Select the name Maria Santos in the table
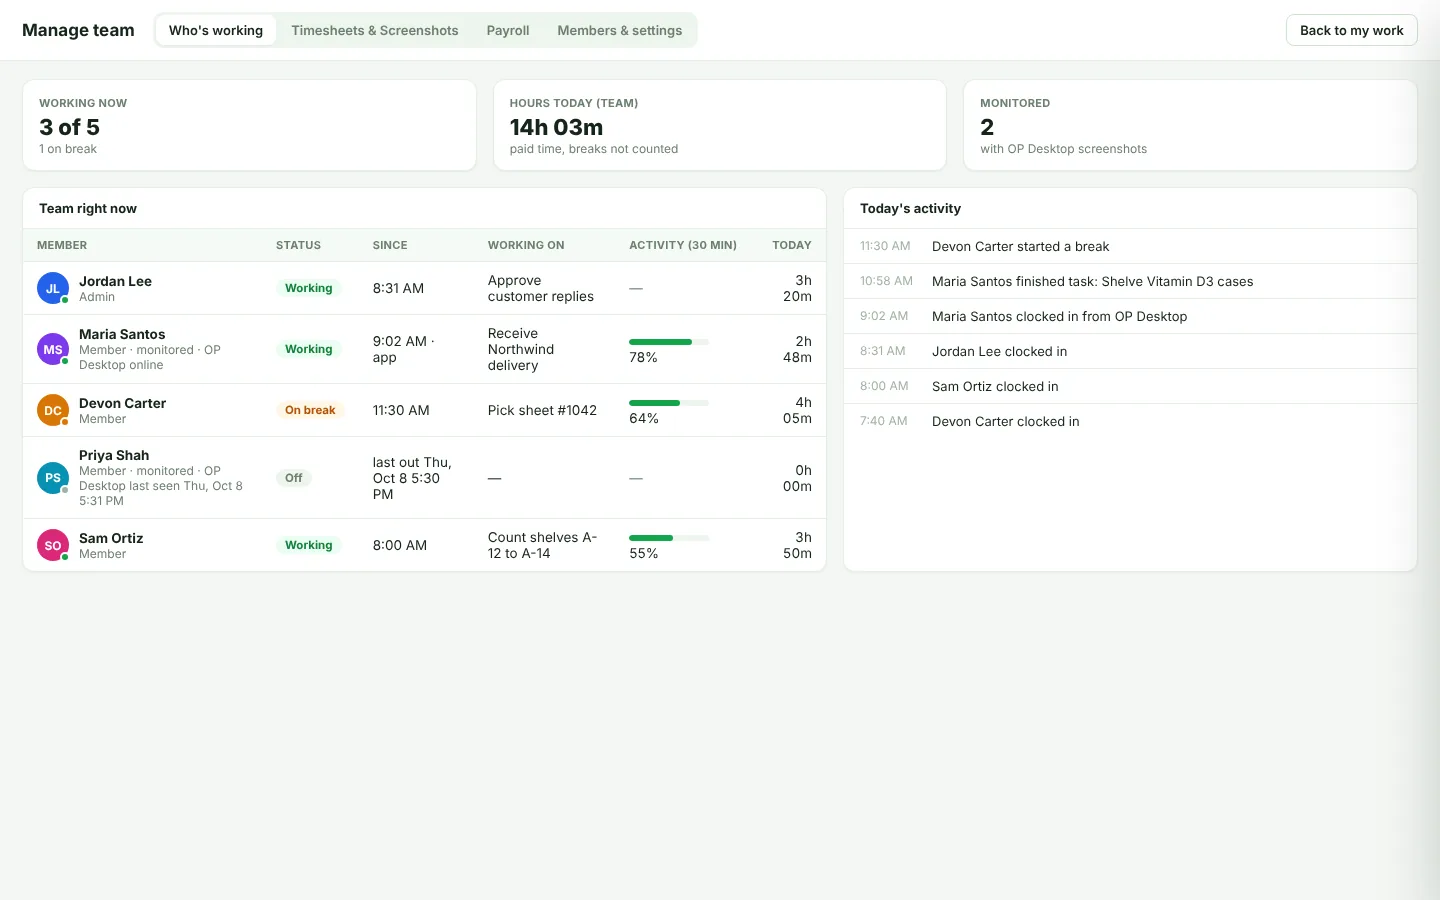Screen dimensions: 1440x900 [x=122, y=334]
